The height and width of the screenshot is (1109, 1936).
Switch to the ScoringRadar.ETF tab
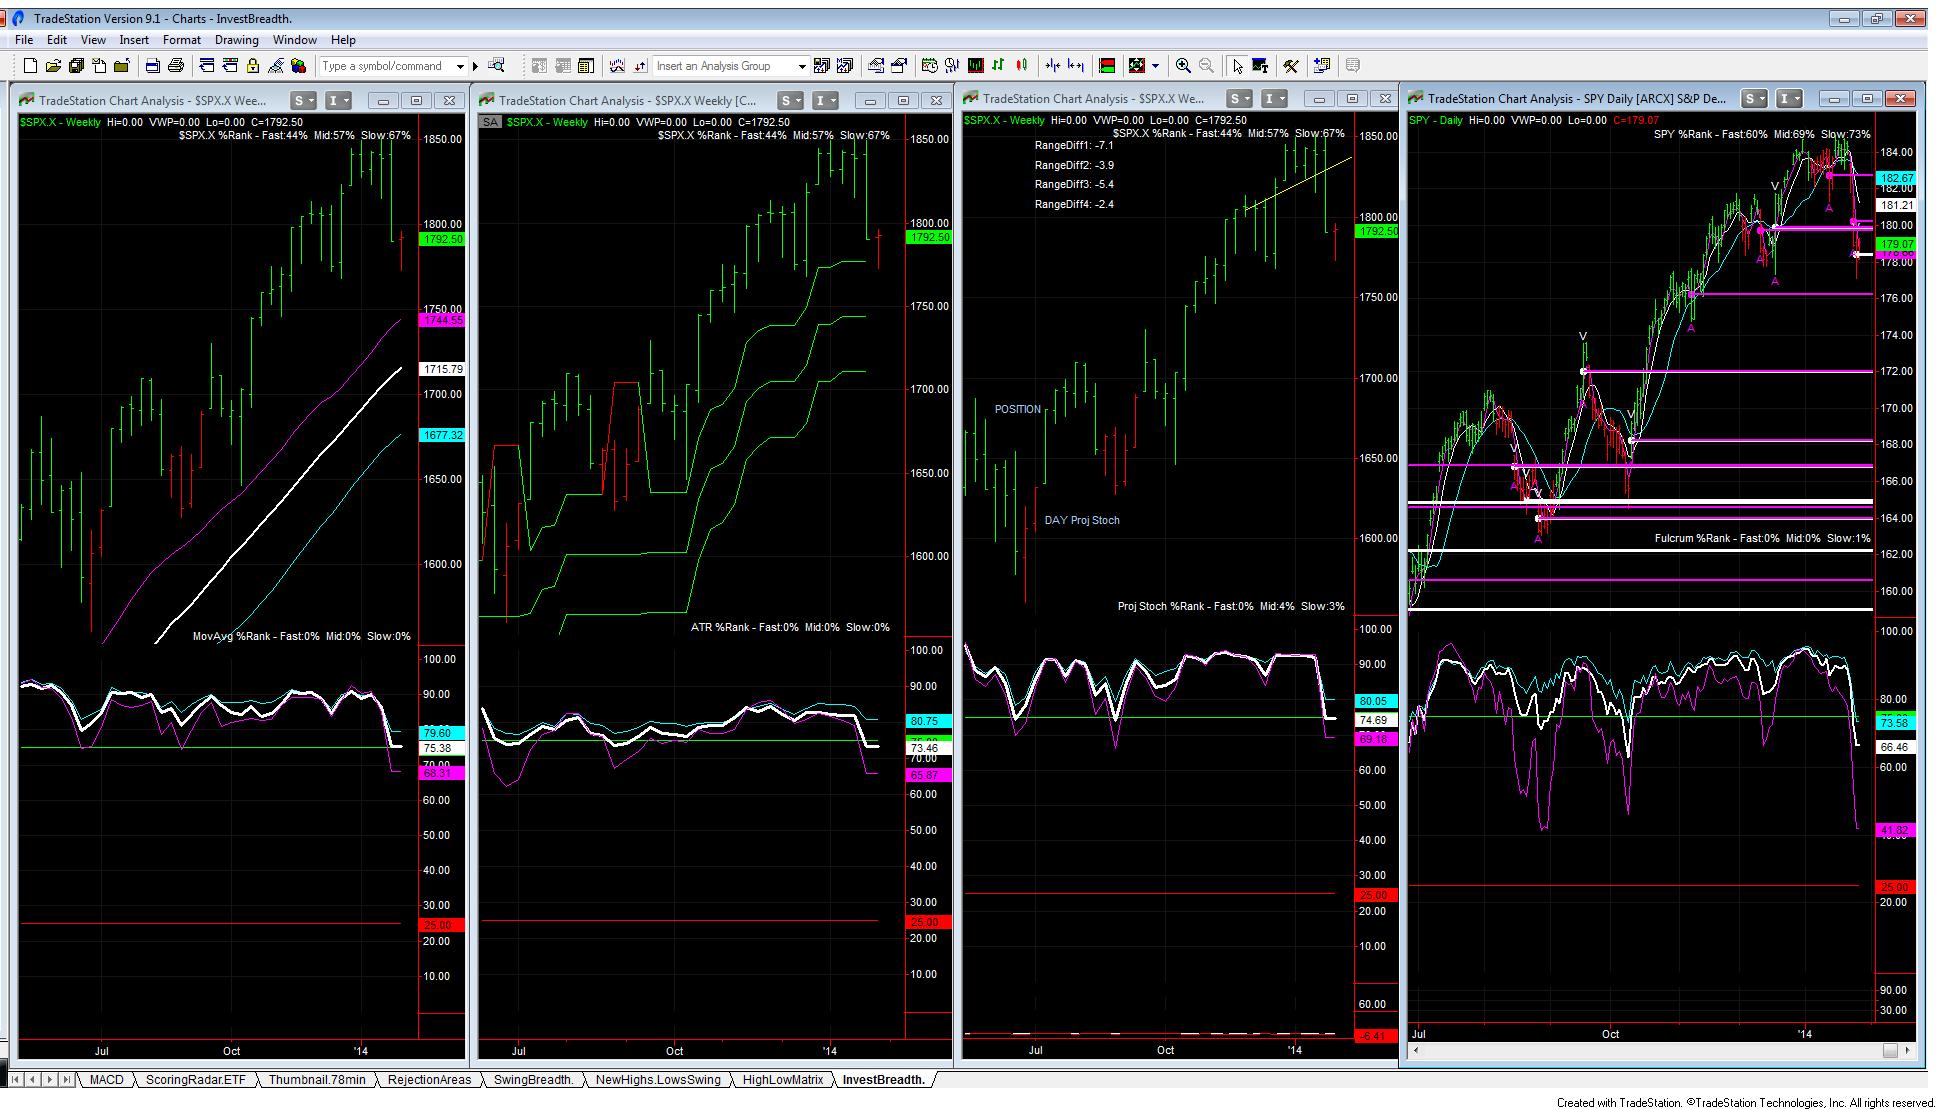(195, 1080)
